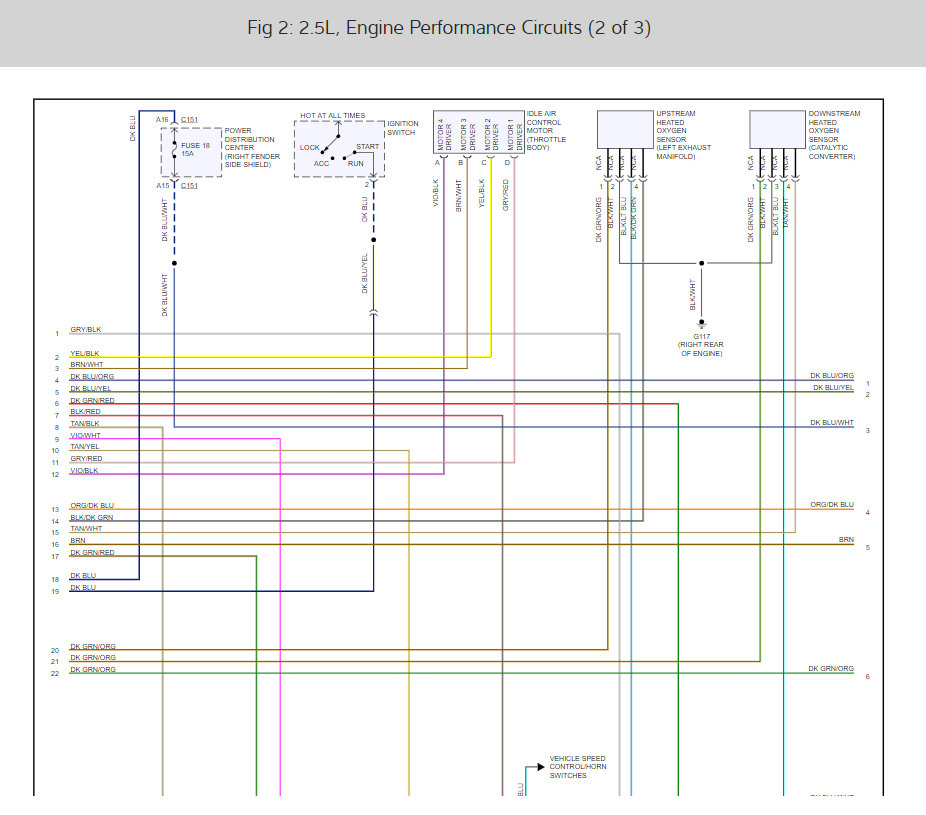Click the MOTOR 4 DRIVER pin label

[x=444, y=134]
